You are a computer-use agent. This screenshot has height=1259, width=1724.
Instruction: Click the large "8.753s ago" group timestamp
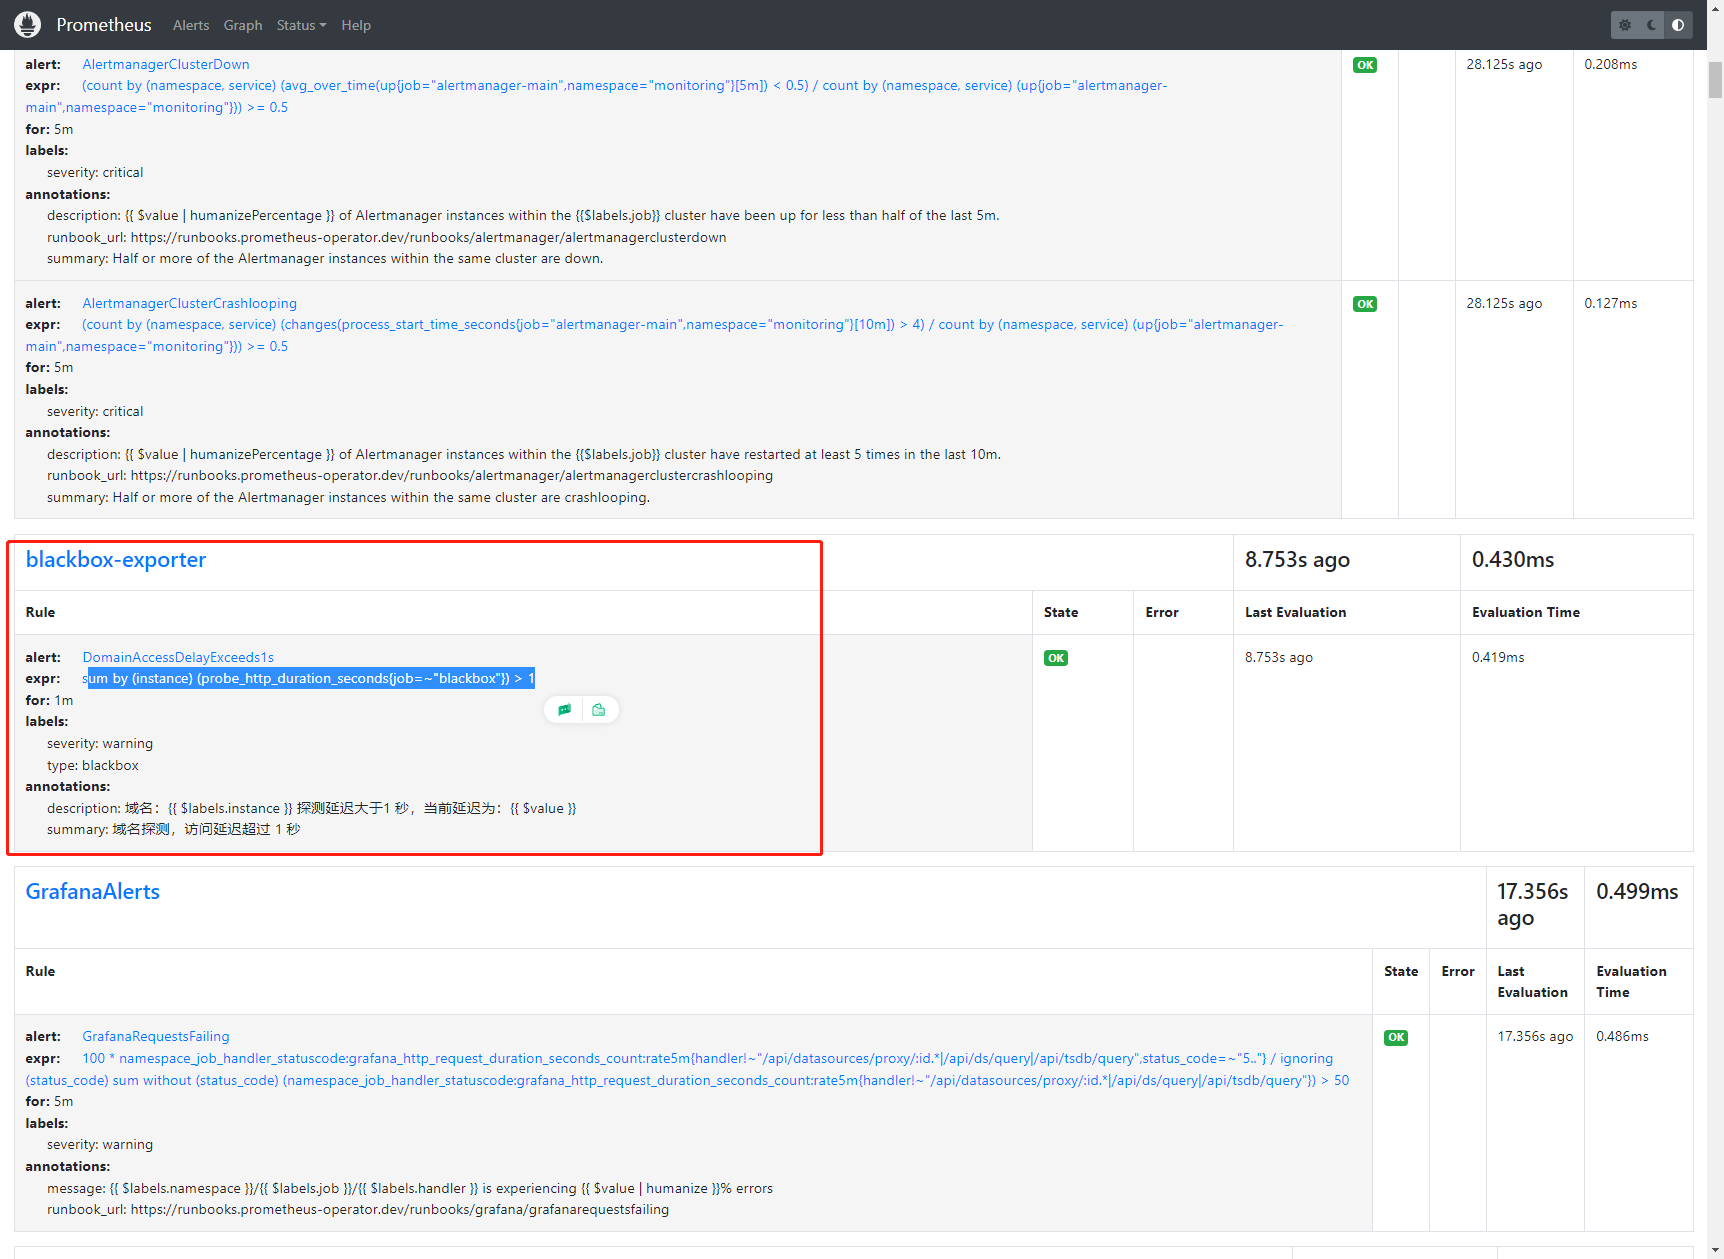point(1297,560)
